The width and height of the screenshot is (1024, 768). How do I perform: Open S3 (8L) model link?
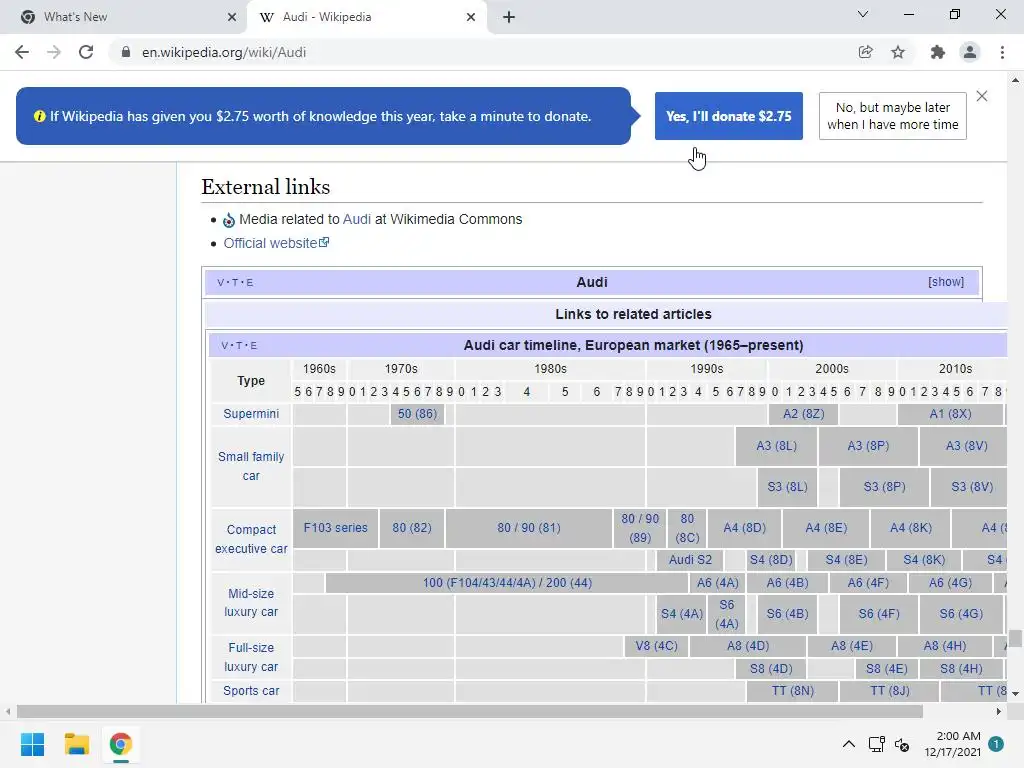pyautogui.click(x=787, y=487)
